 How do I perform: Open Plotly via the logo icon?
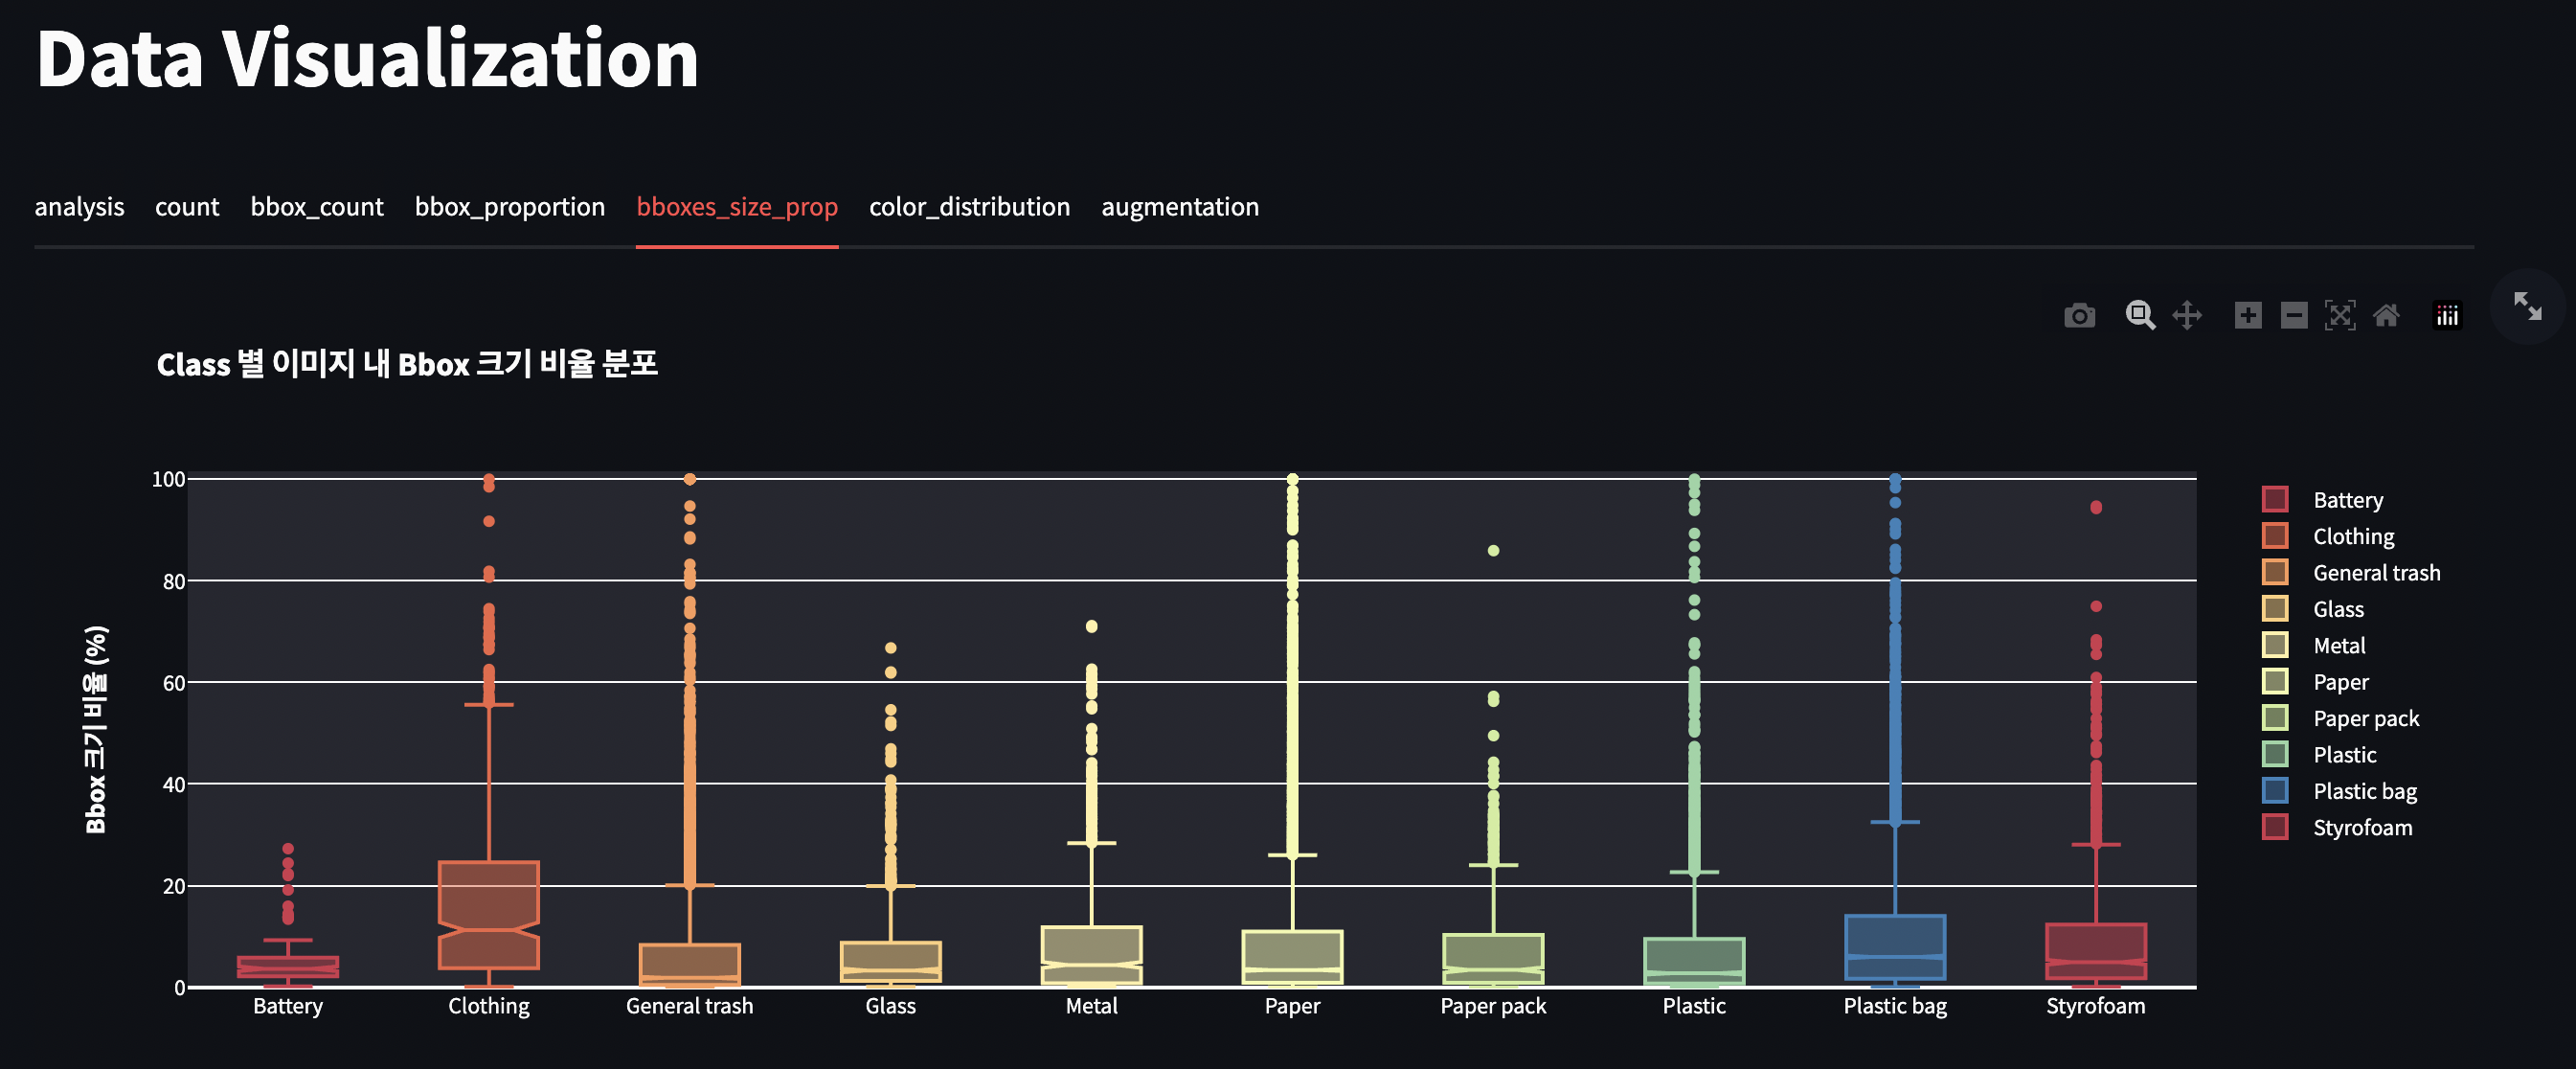(2447, 315)
